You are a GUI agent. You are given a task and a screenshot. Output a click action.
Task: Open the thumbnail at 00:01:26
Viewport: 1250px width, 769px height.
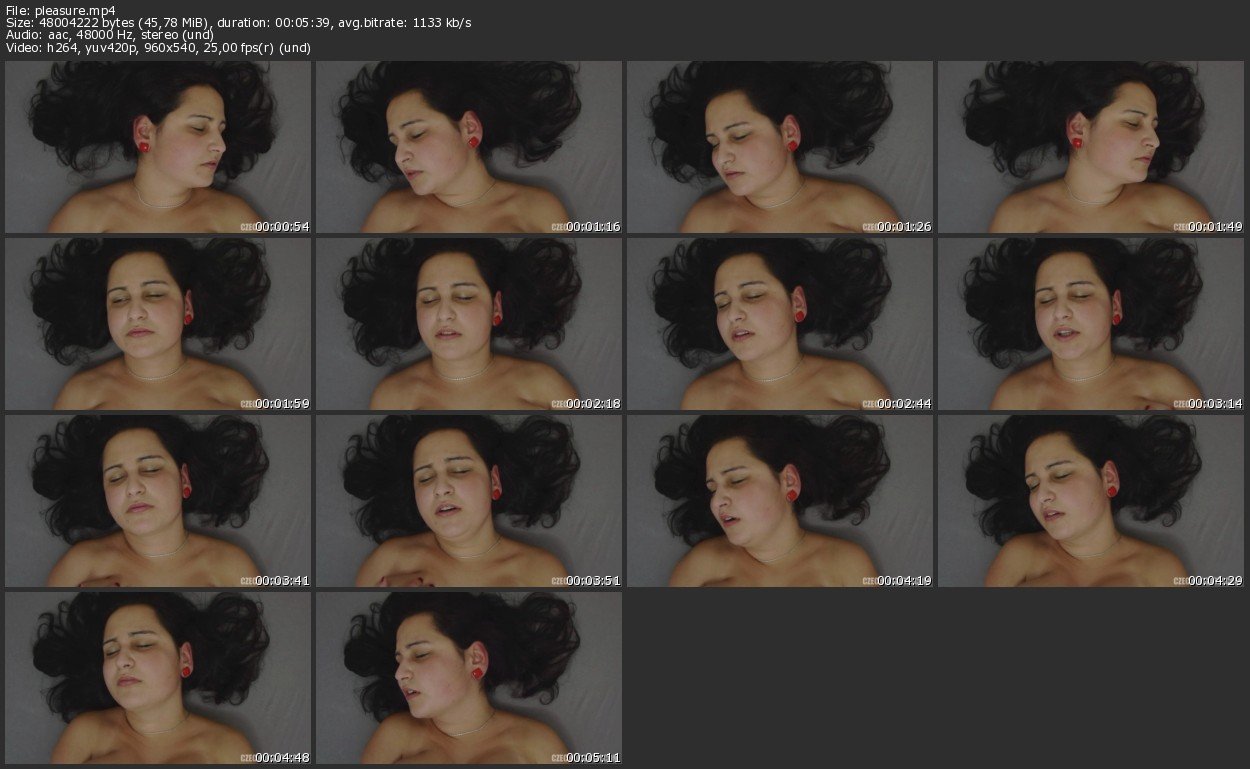point(780,147)
